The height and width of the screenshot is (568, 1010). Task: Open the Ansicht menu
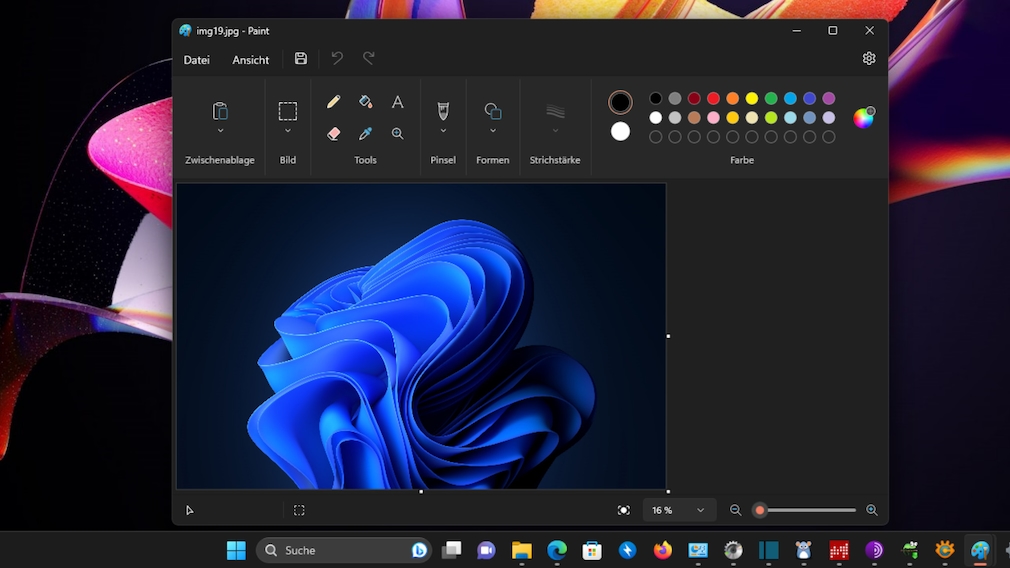(x=251, y=60)
